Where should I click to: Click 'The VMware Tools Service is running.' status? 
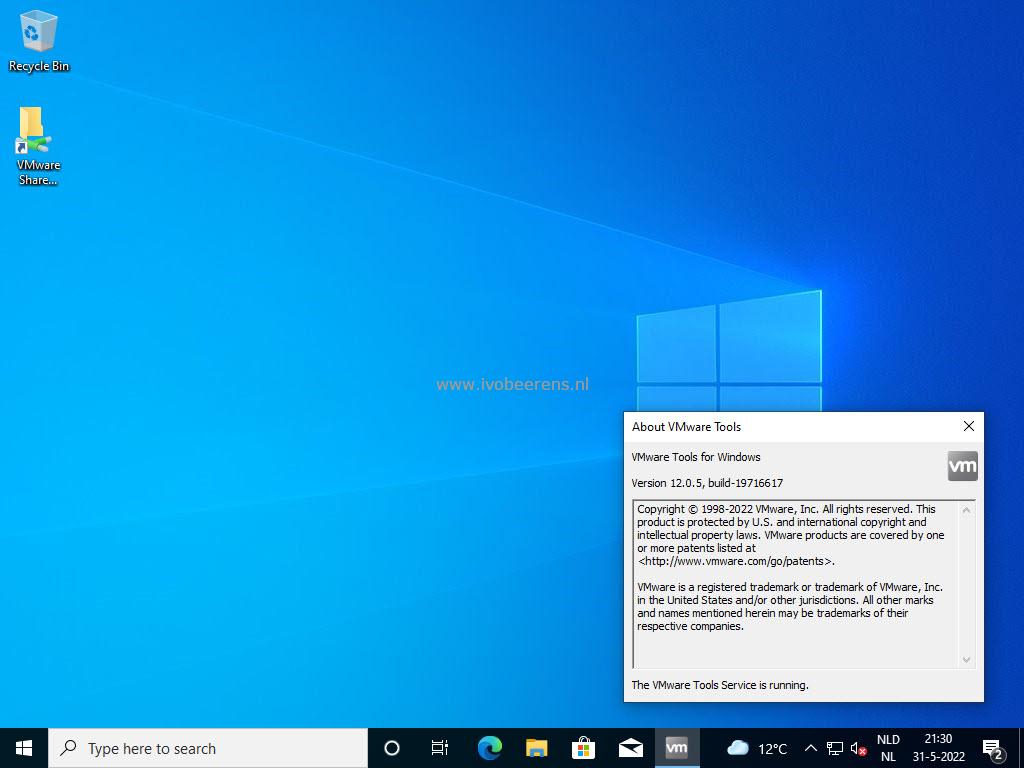tap(720, 685)
